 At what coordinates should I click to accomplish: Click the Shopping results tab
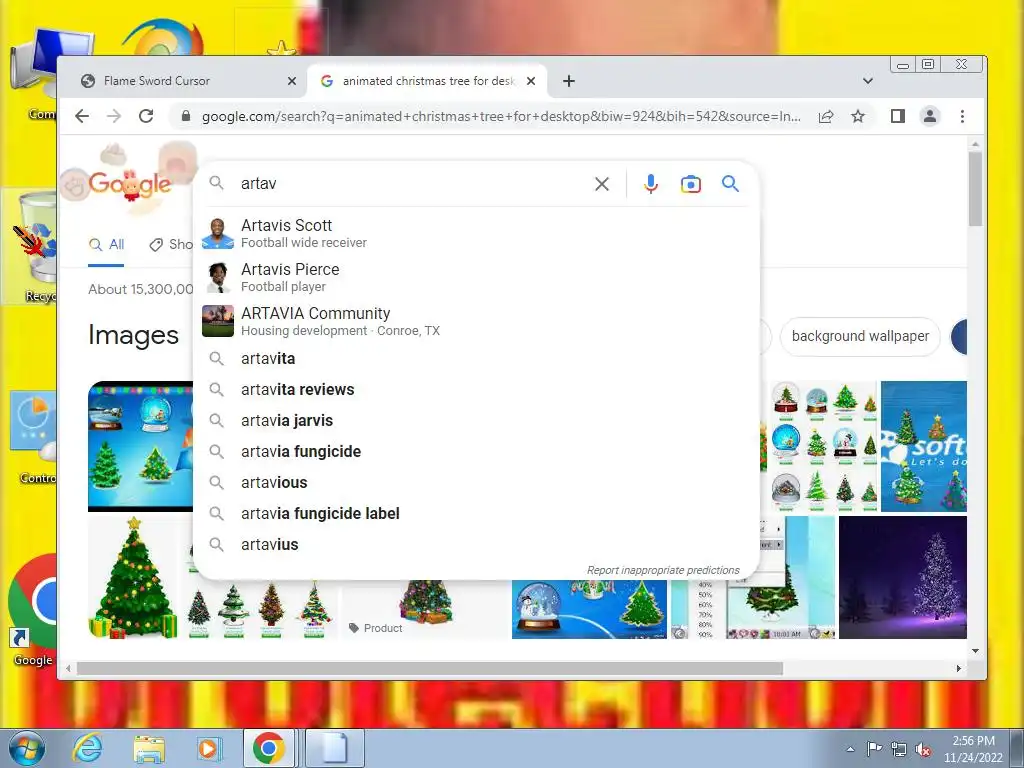click(x=172, y=245)
